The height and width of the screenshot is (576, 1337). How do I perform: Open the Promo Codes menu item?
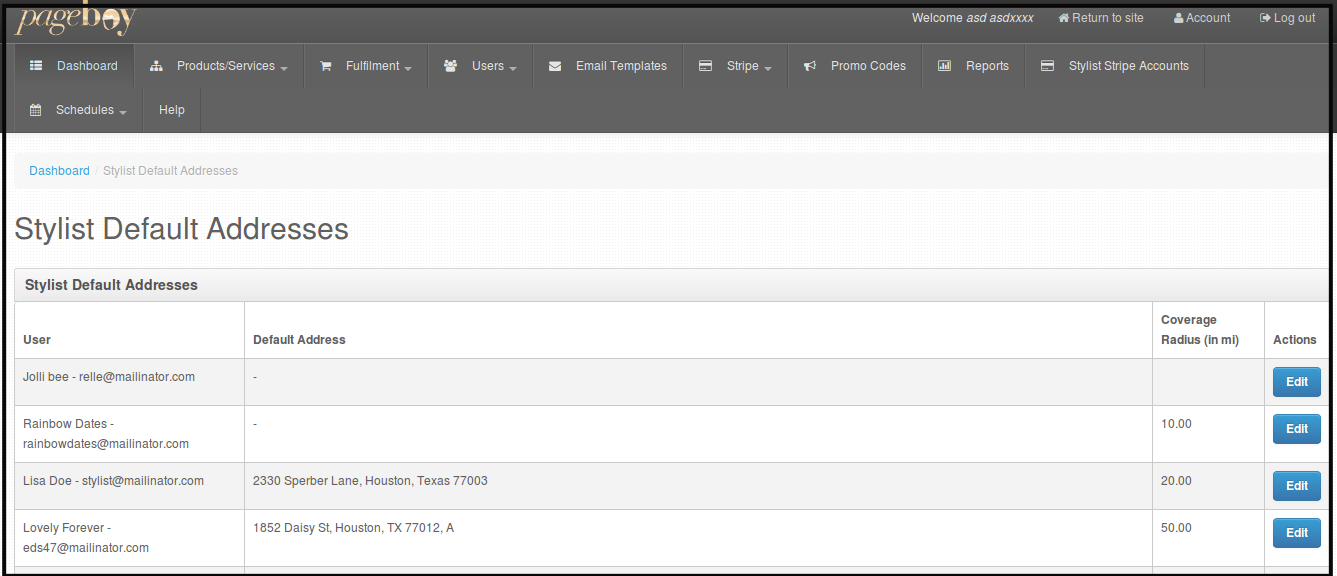click(855, 66)
